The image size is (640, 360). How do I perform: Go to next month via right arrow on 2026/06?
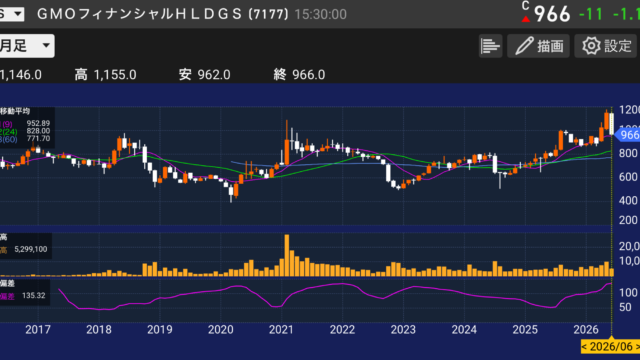click(637, 347)
